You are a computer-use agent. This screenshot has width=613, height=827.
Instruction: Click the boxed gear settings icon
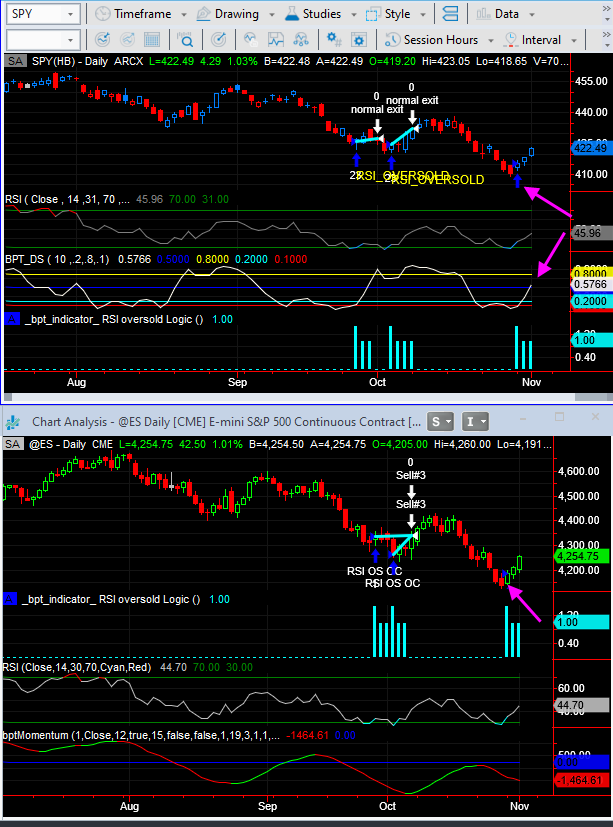359,40
